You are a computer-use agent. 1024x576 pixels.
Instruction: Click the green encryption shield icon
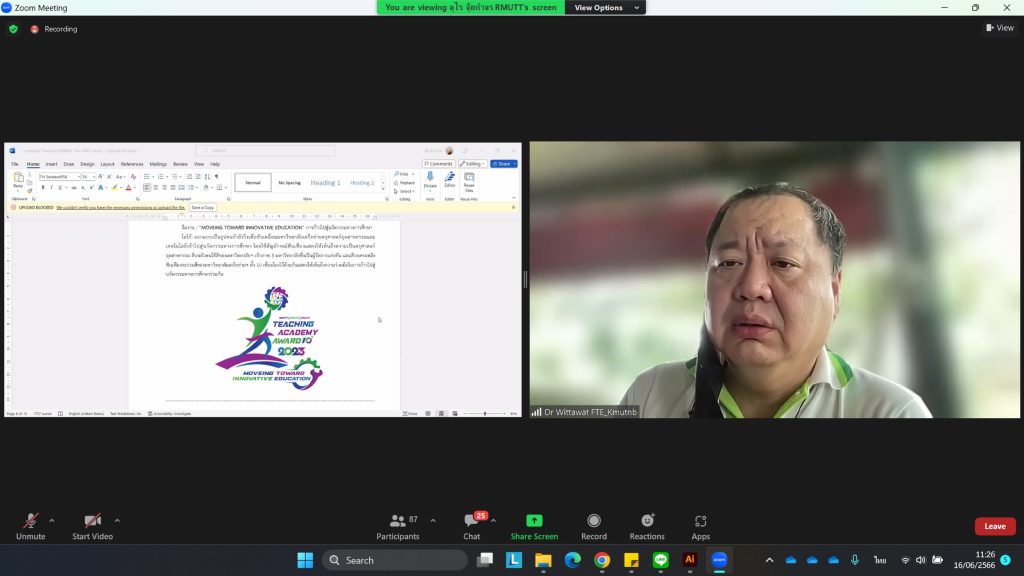pos(13,29)
